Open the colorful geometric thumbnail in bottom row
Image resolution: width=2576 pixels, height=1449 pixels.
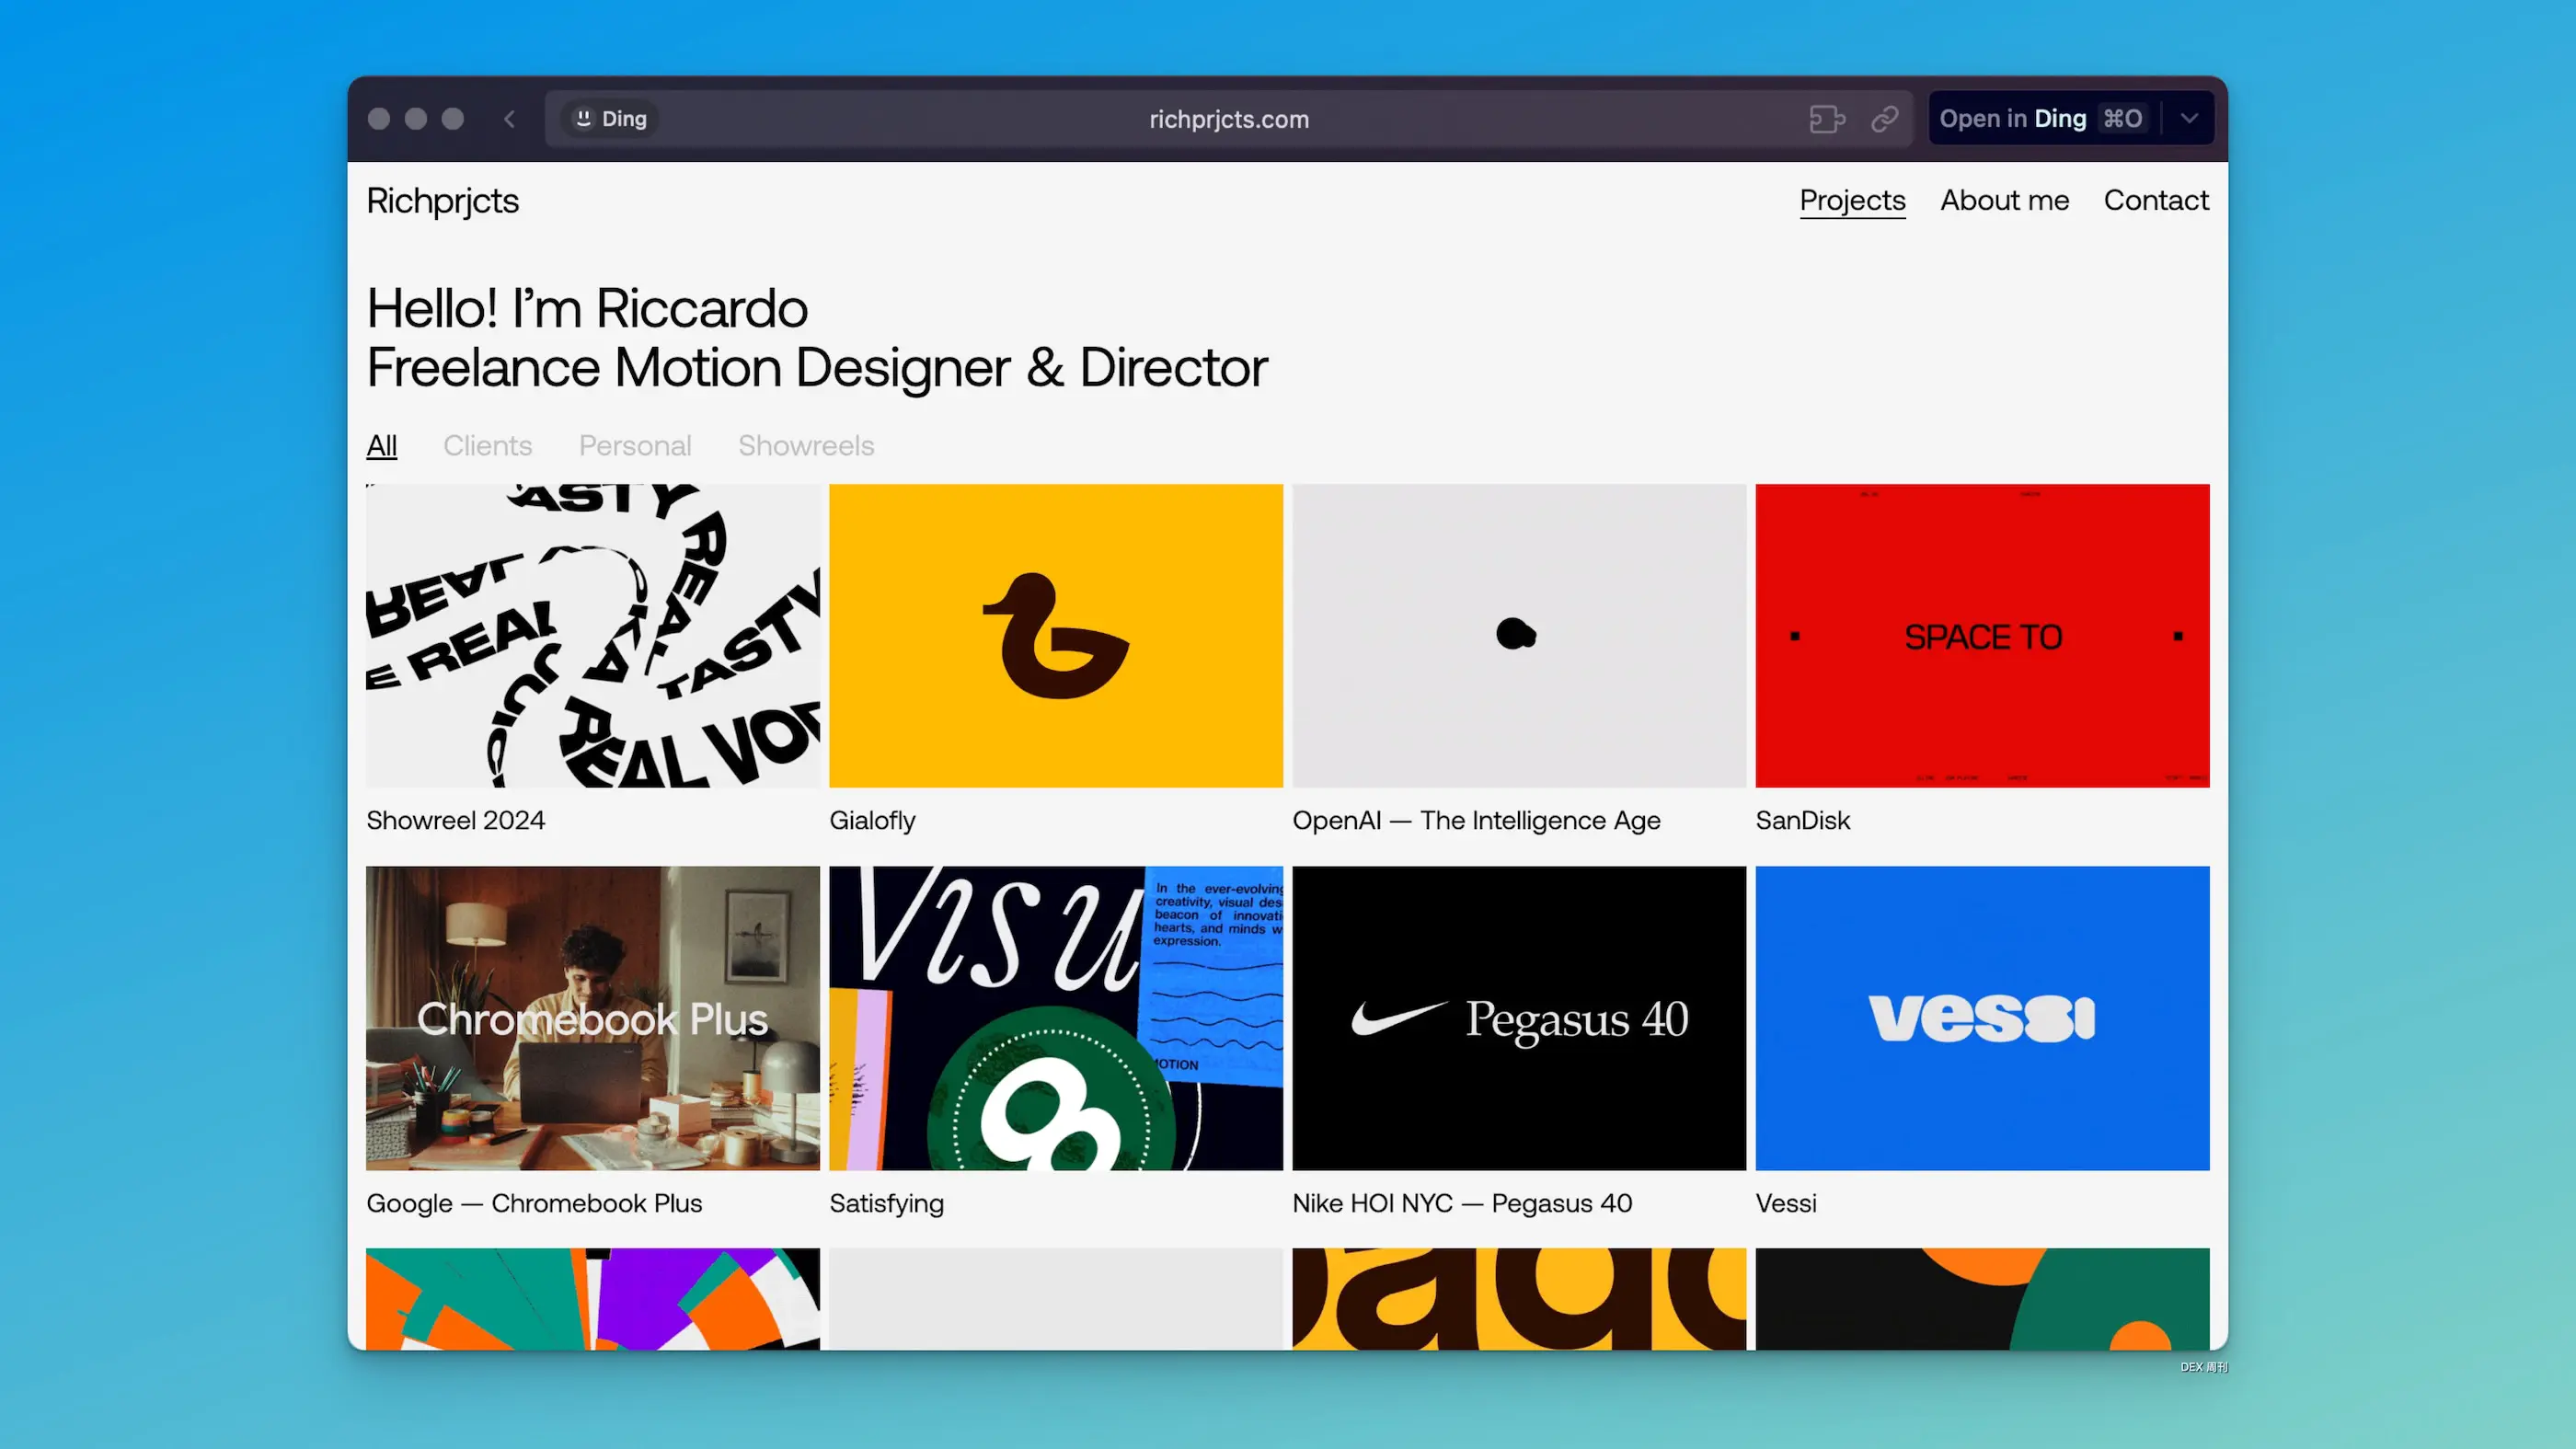(592, 1299)
